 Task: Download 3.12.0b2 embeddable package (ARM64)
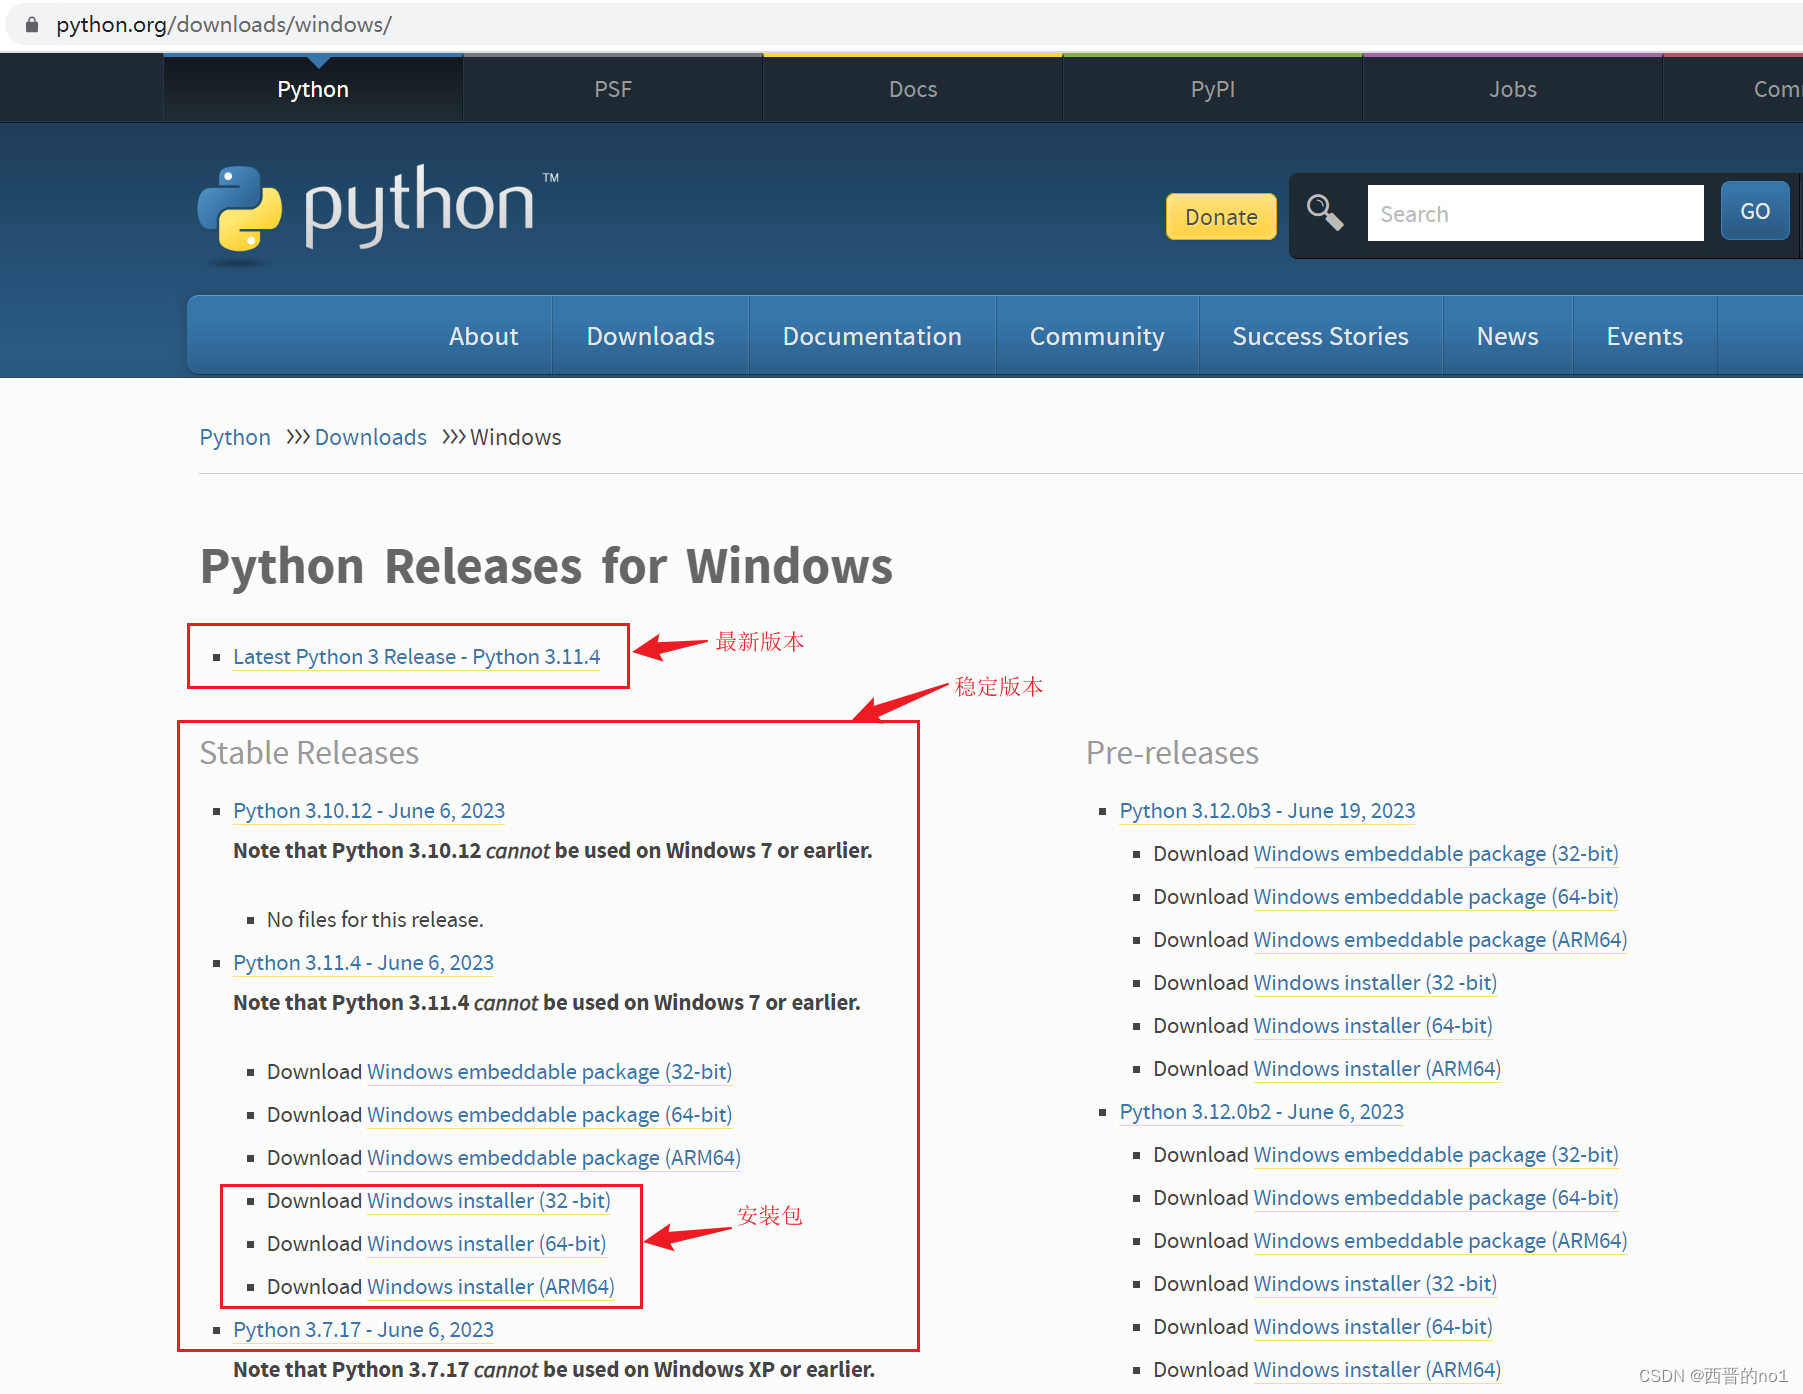point(1441,1241)
